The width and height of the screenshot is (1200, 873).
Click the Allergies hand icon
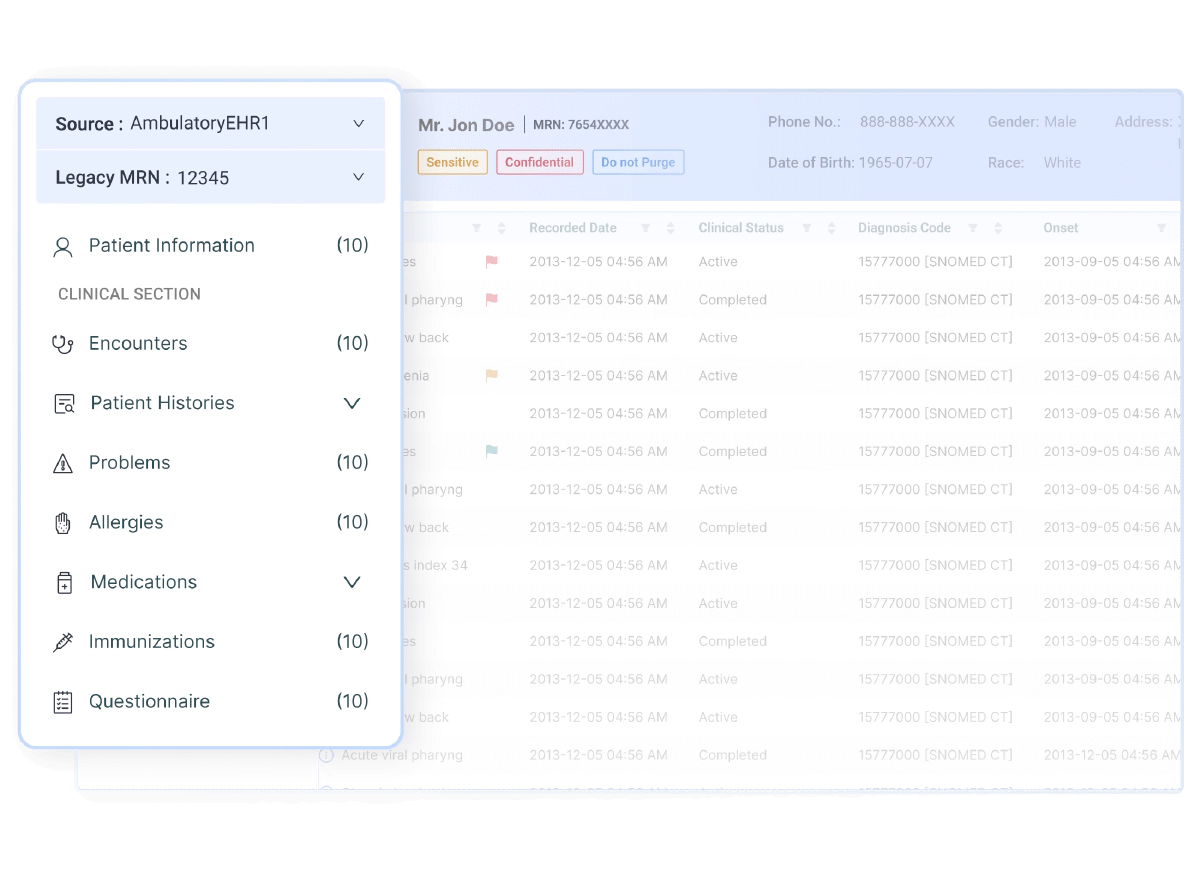[63, 523]
